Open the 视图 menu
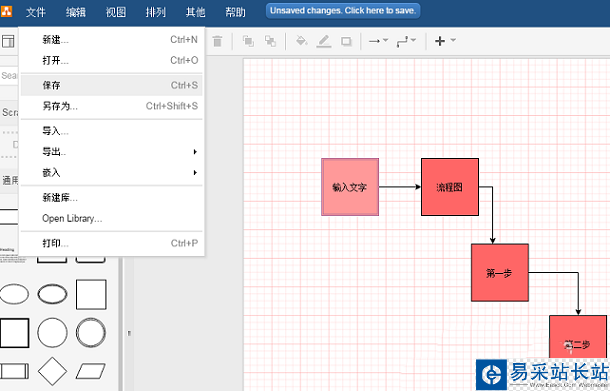The width and height of the screenshot is (610, 391). click(x=116, y=12)
